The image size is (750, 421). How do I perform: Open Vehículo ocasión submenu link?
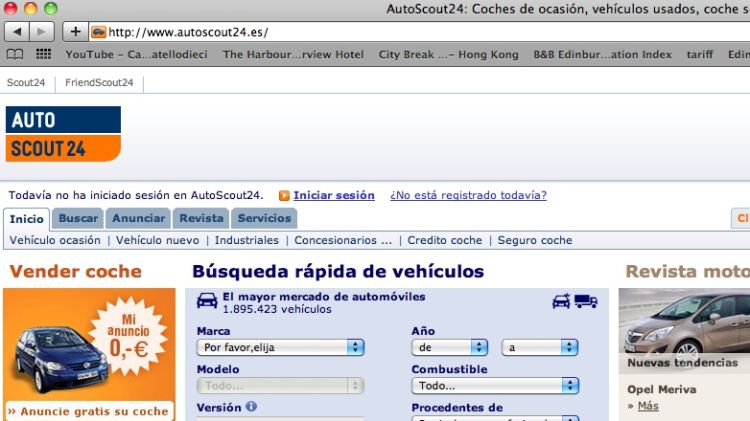click(x=55, y=240)
